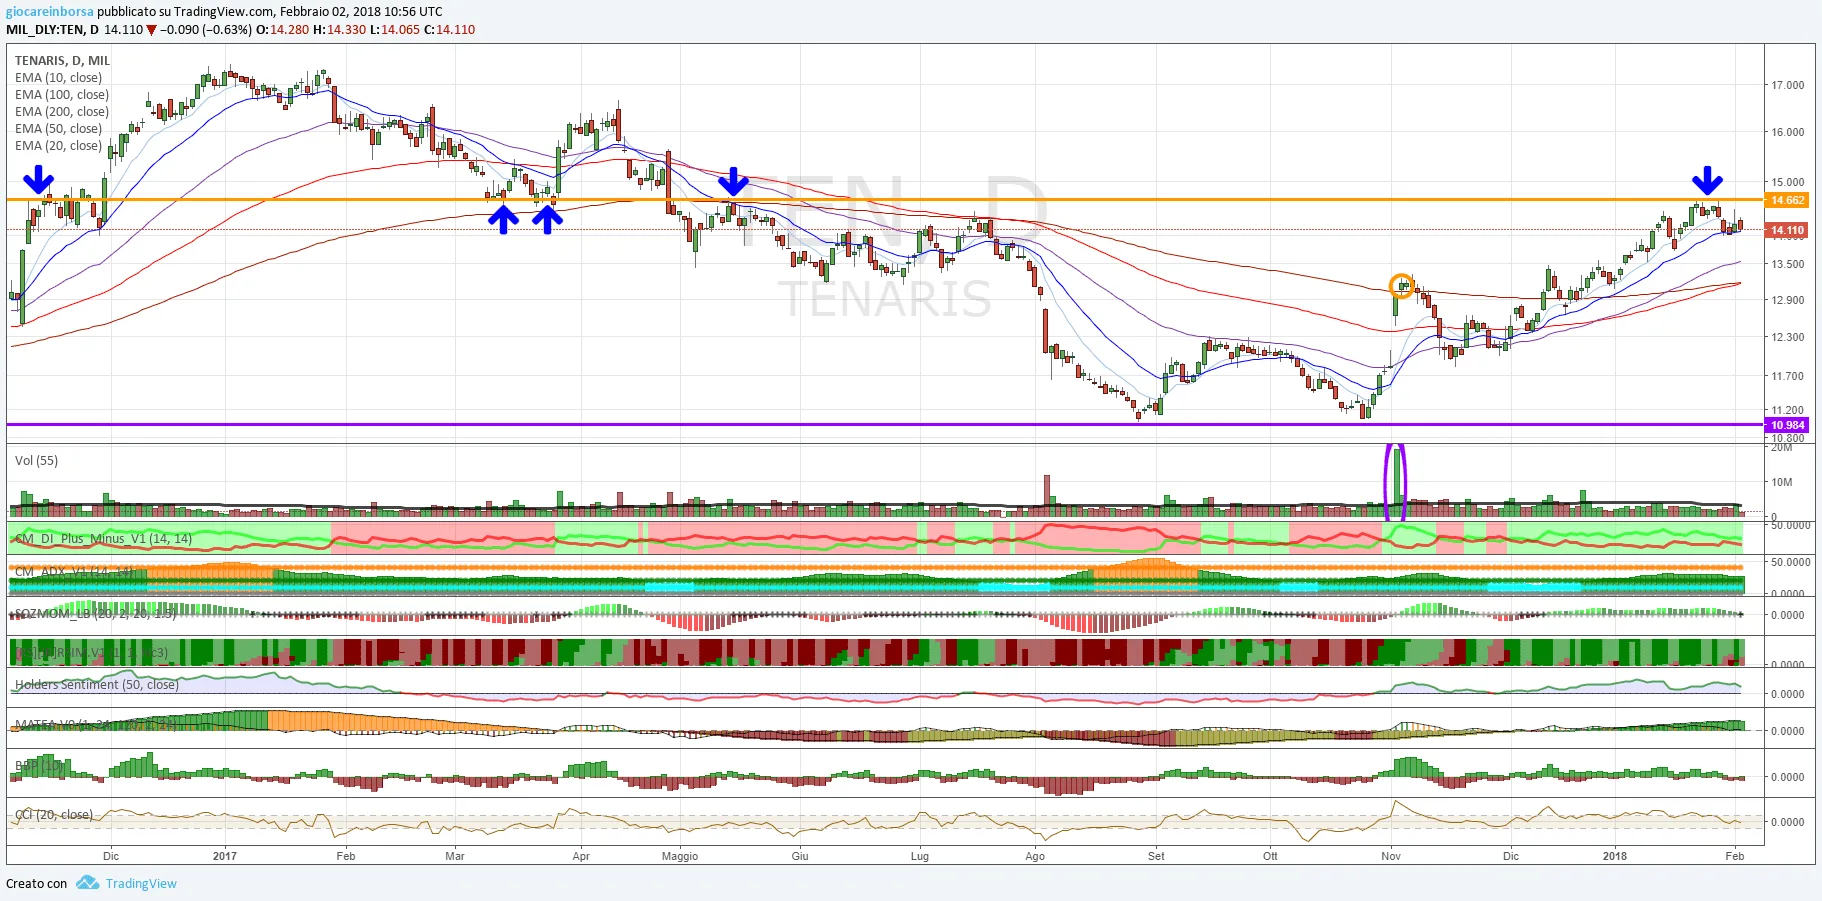Image resolution: width=1822 pixels, height=901 pixels.
Task: Click the orange circle marker on November candle
Action: 1402,286
